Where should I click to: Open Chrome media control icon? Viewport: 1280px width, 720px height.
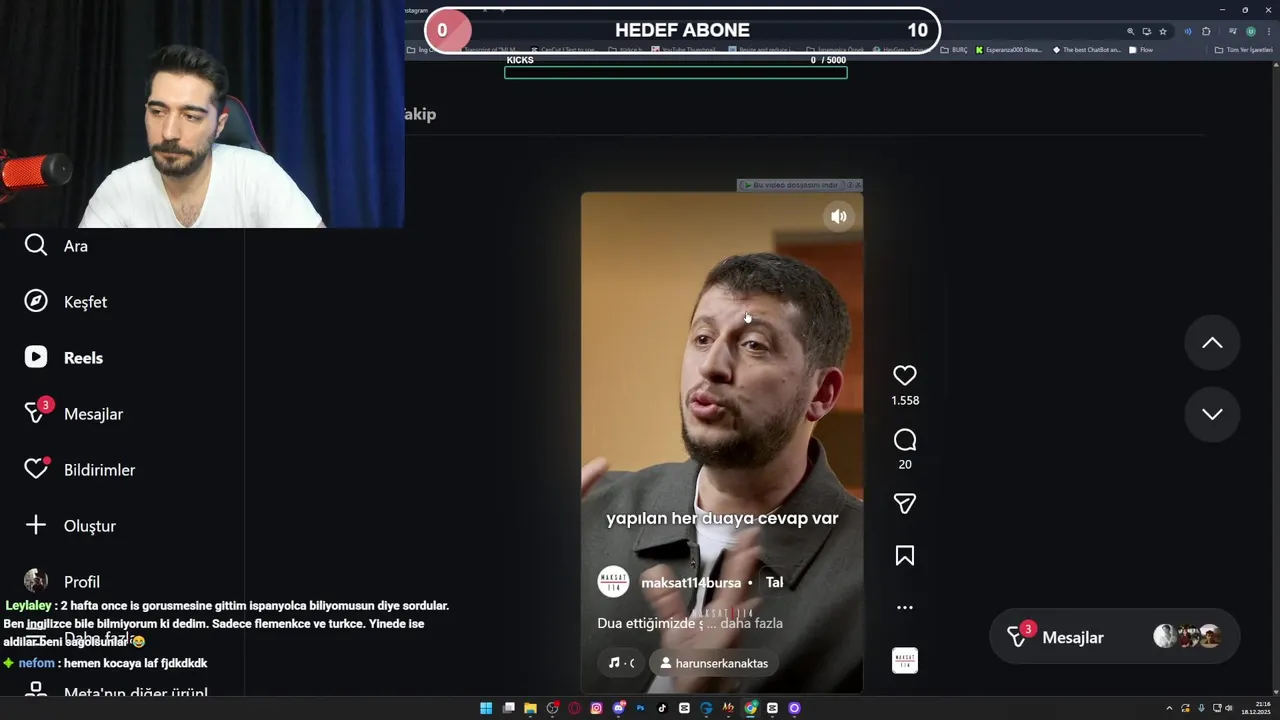[1233, 31]
